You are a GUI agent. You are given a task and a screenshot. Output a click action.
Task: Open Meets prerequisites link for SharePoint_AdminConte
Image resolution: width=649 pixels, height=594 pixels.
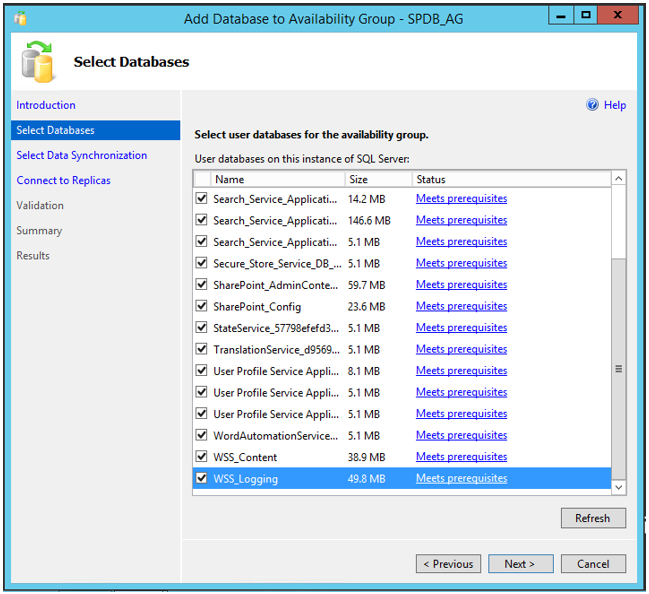point(462,284)
